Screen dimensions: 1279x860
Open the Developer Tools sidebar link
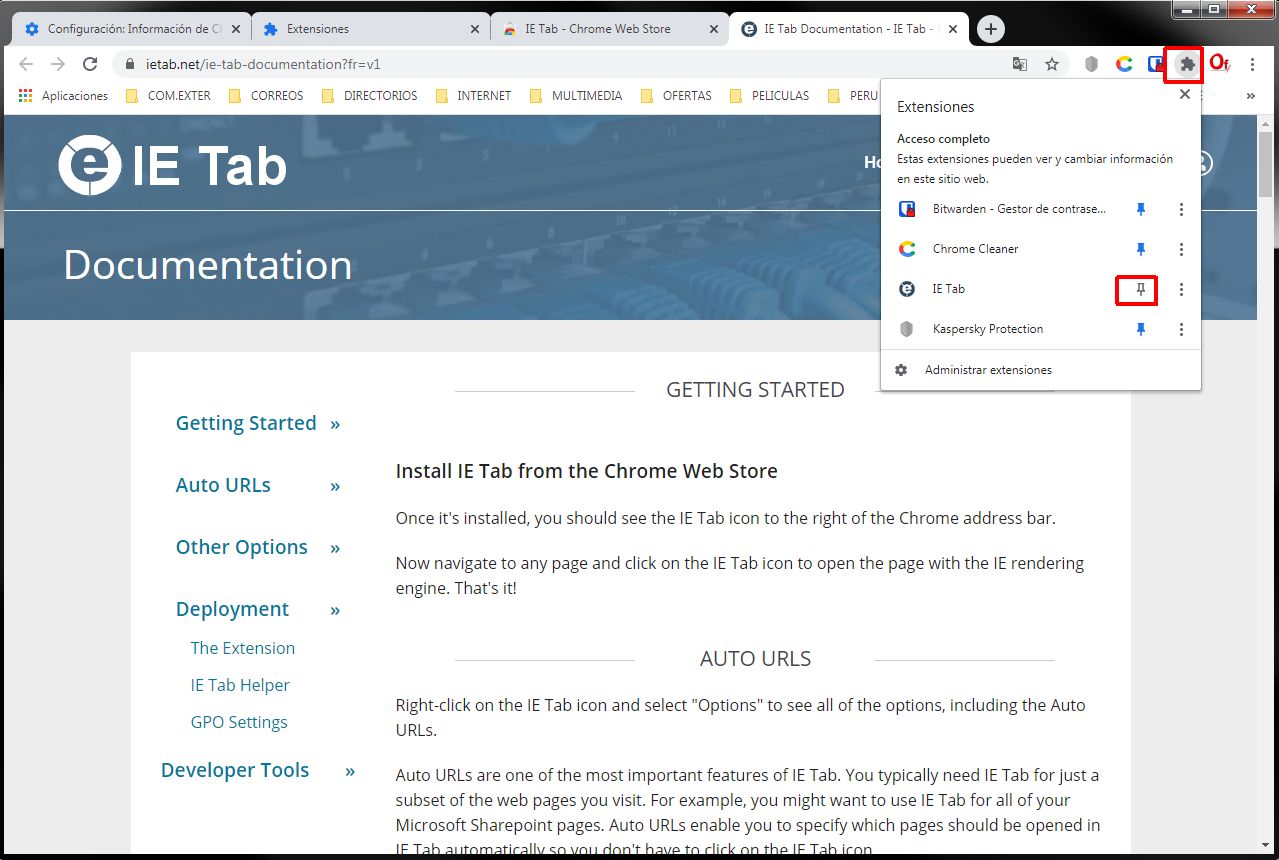pyautogui.click(x=235, y=770)
